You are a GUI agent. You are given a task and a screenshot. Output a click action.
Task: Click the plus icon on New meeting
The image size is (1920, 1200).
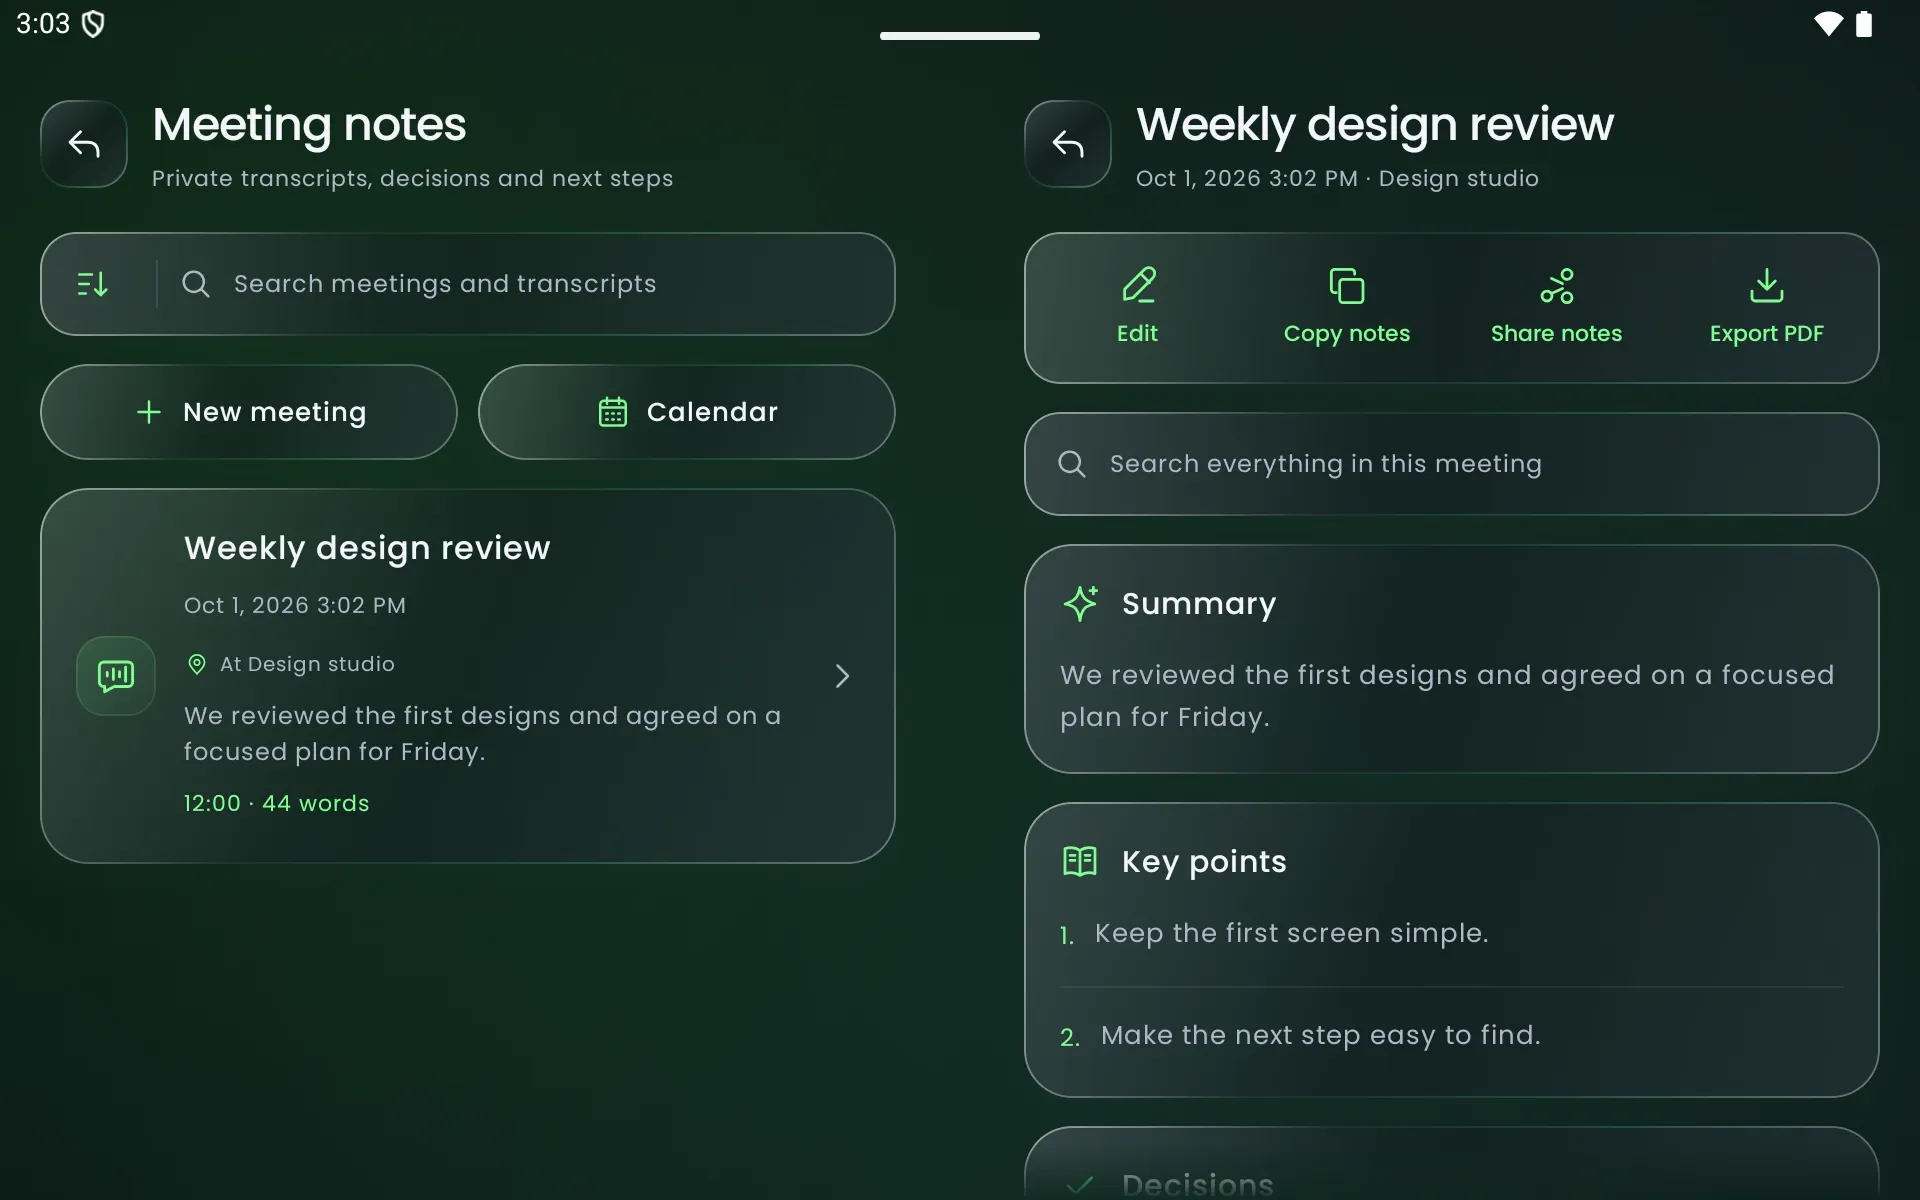(149, 412)
